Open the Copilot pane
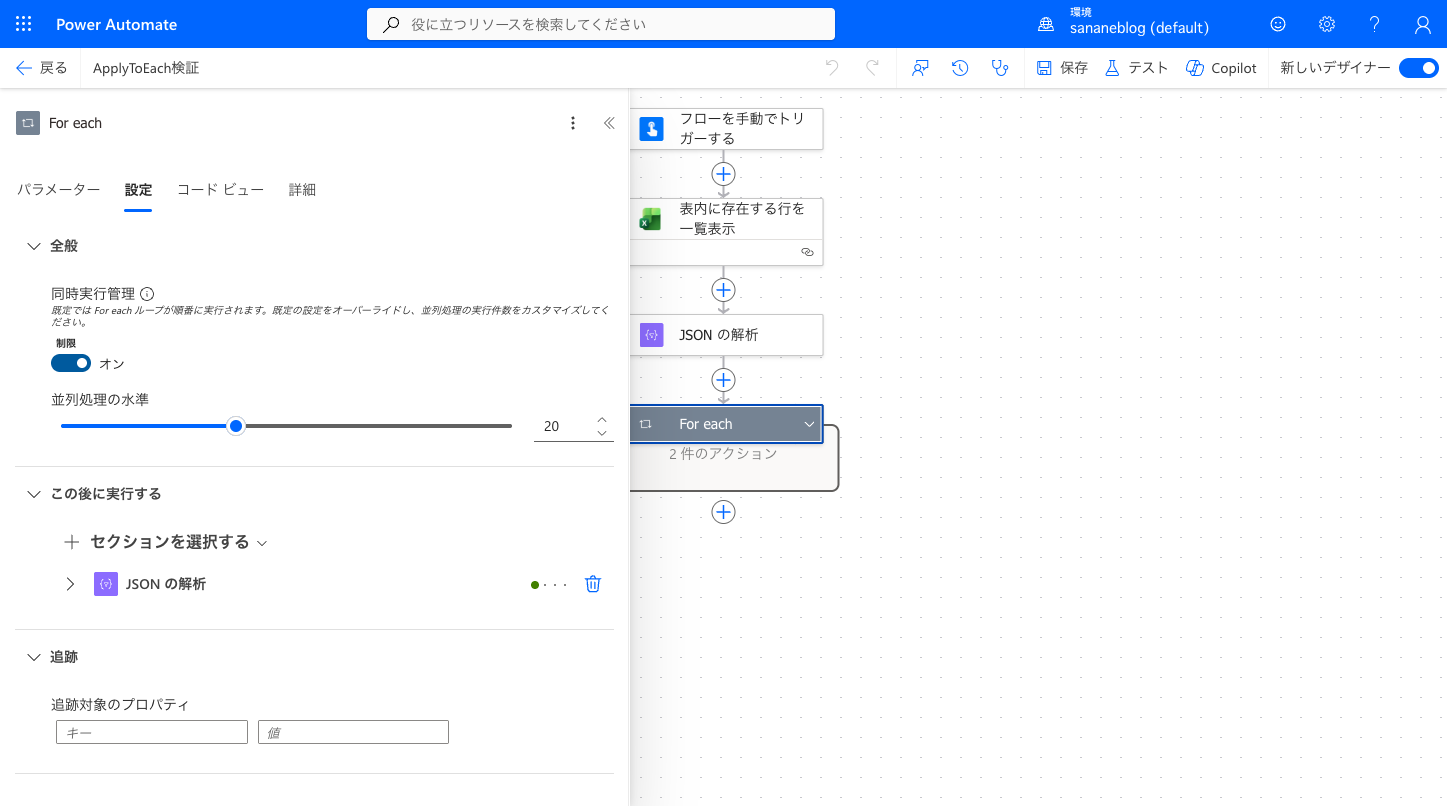Screen dimensions: 1447x806 click(x=1221, y=68)
